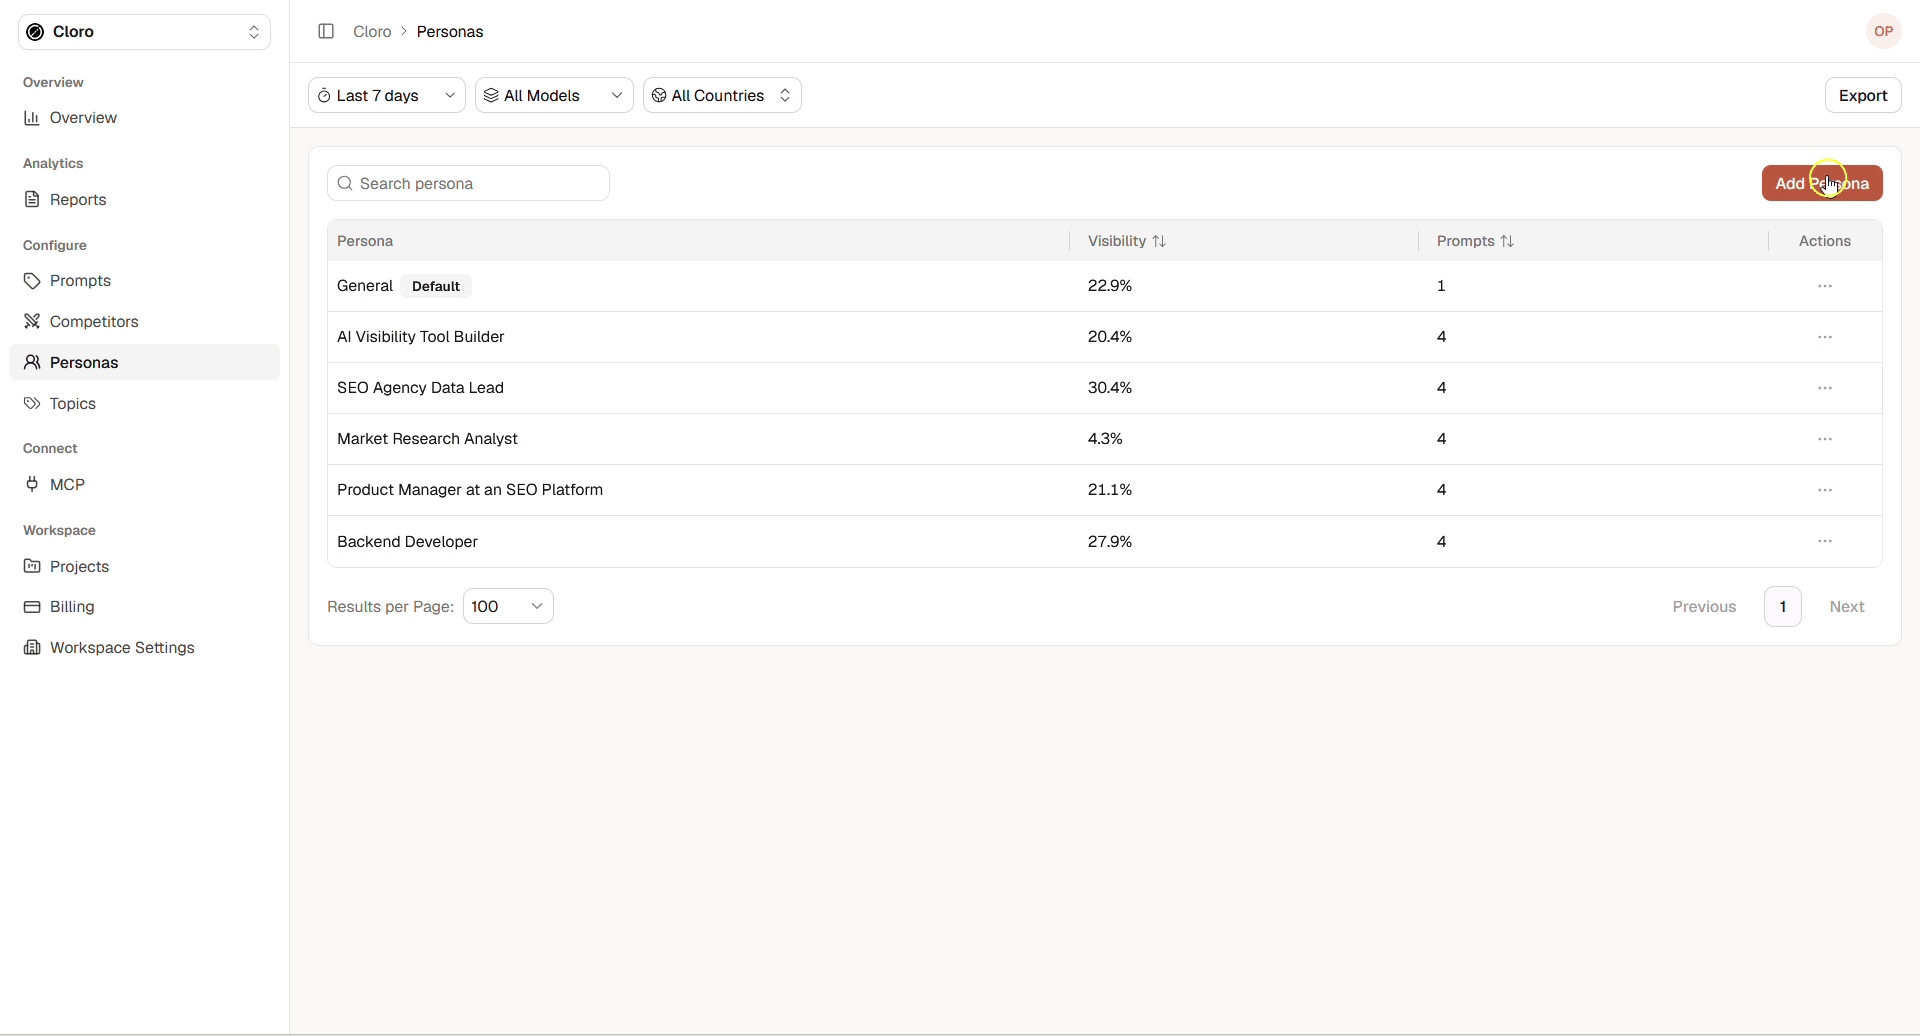Viewport: 1920px width, 1036px height.
Task: Go to Previous page
Action: pyautogui.click(x=1704, y=607)
